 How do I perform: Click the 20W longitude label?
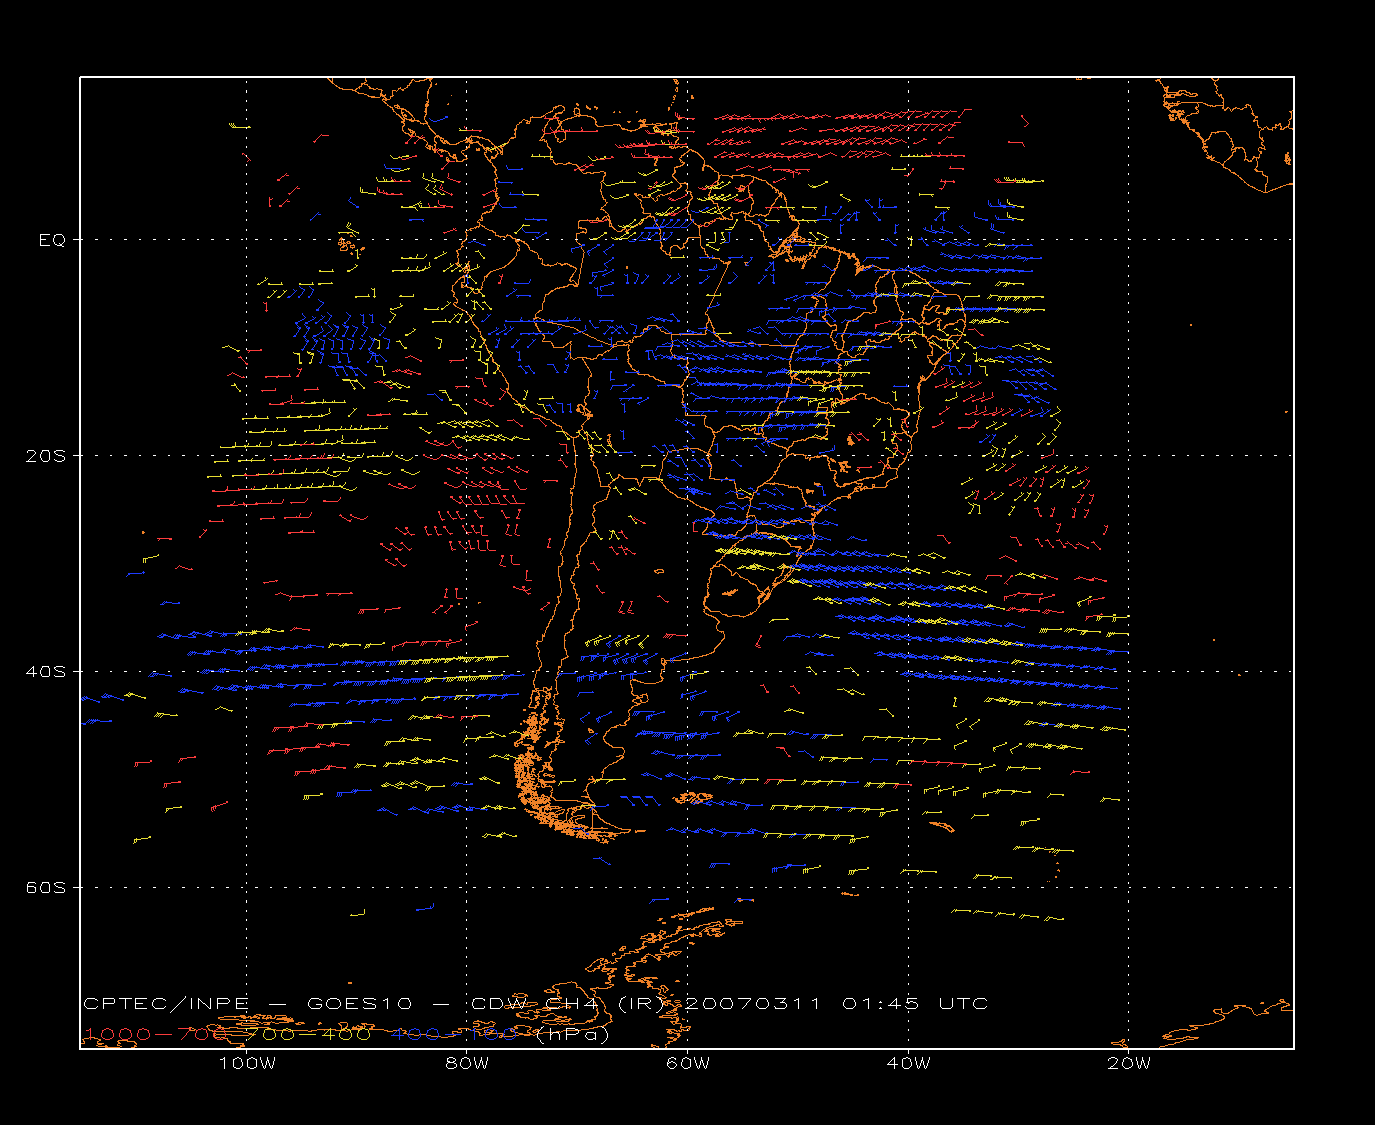coord(1129,1064)
